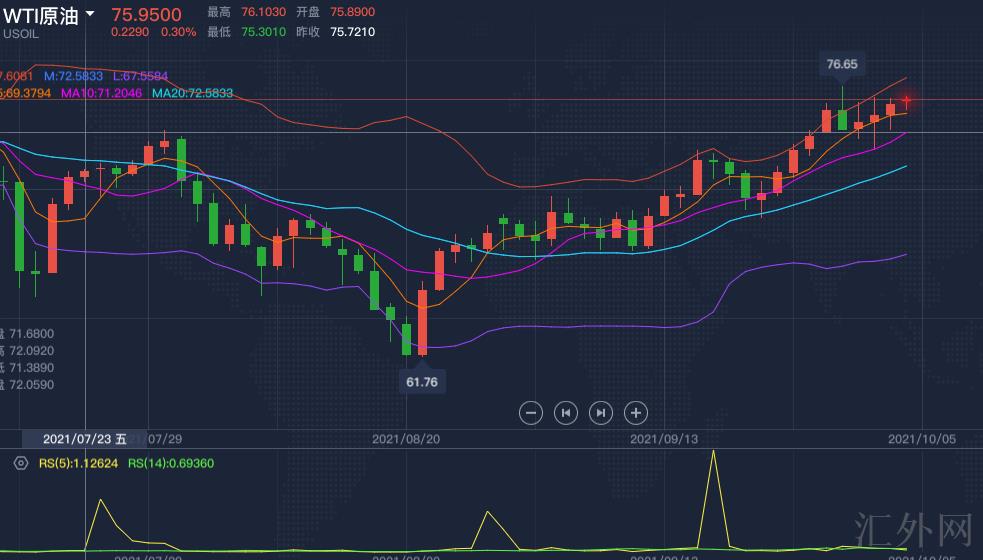
Task: Select the RS(14) indicator label
Action: pos(171,463)
